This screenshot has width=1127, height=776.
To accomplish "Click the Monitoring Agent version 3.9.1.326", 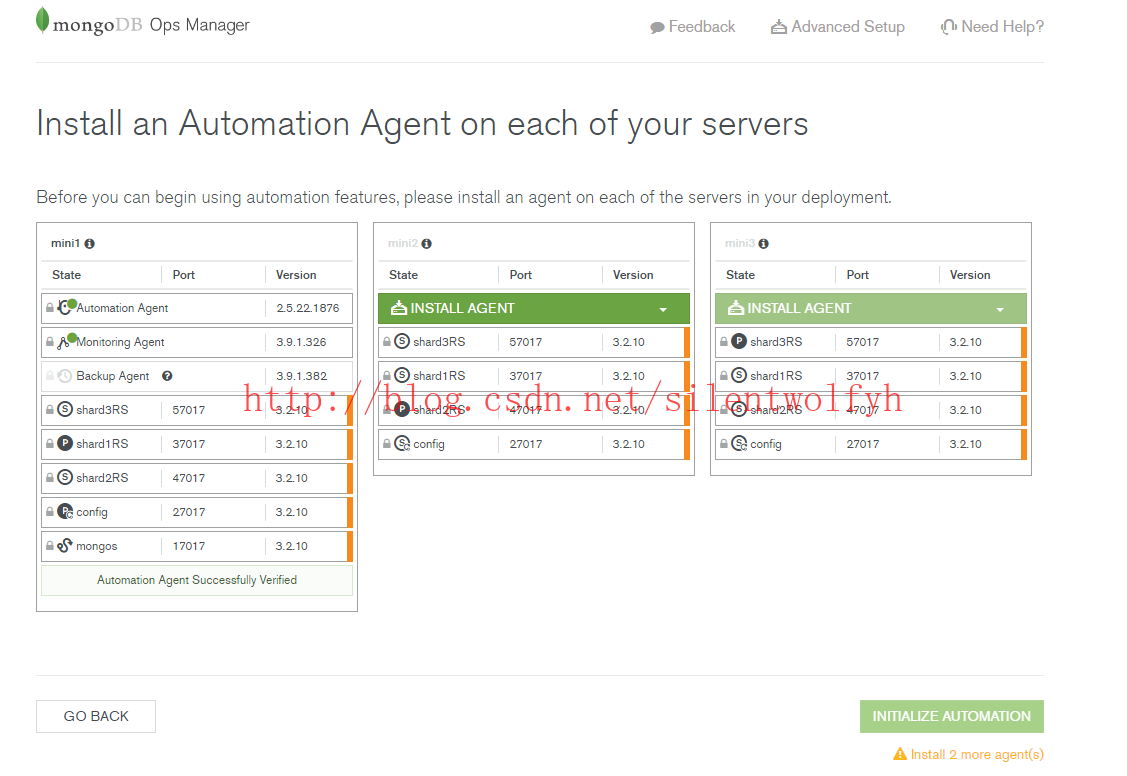I will point(301,342).
